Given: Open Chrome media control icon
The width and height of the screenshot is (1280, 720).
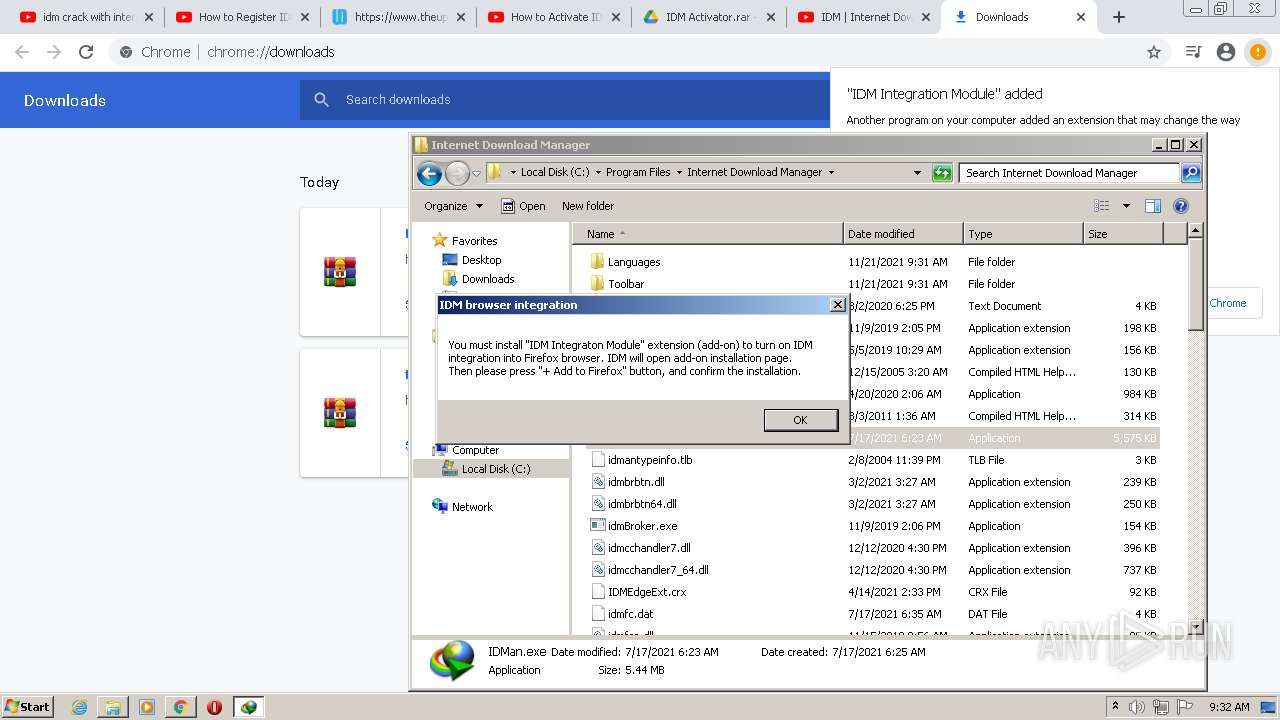Looking at the screenshot, I should coord(1193,52).
